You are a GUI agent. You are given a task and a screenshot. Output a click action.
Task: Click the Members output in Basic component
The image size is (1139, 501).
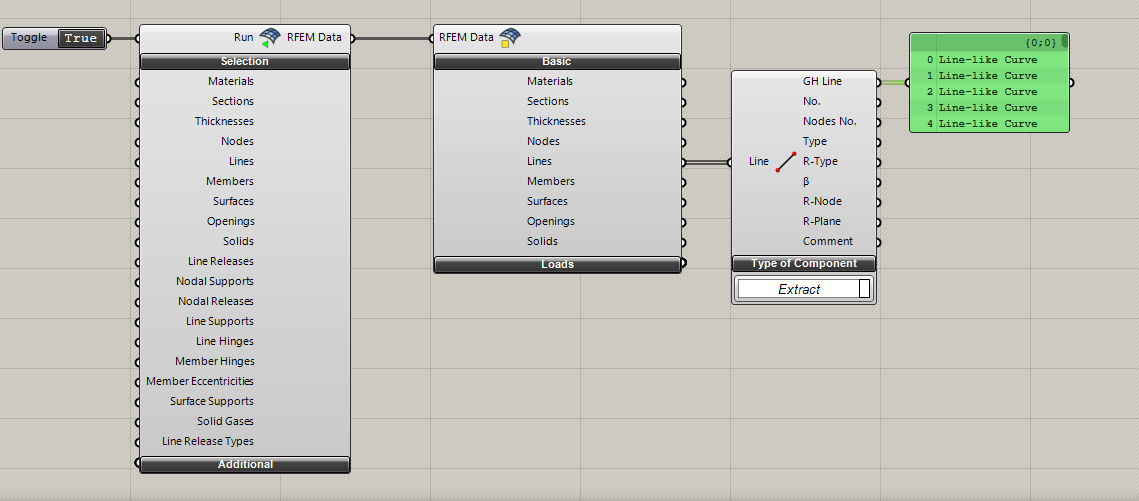(x=551, y=181)
